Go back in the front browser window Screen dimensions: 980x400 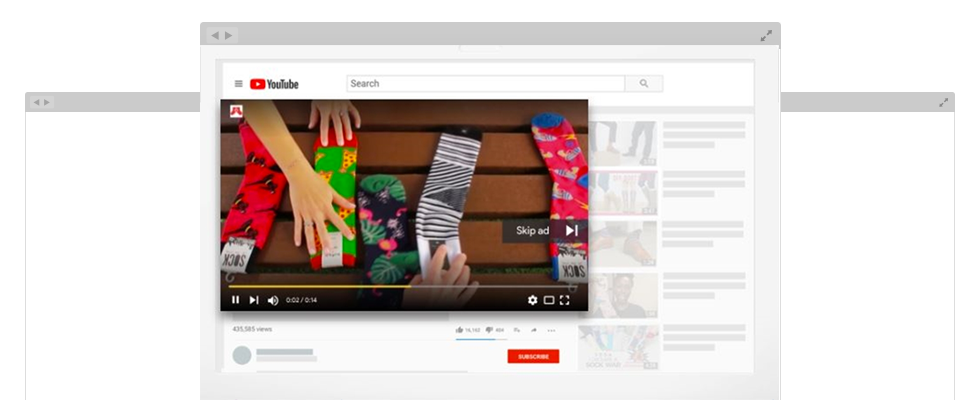[x=215, y=36]
